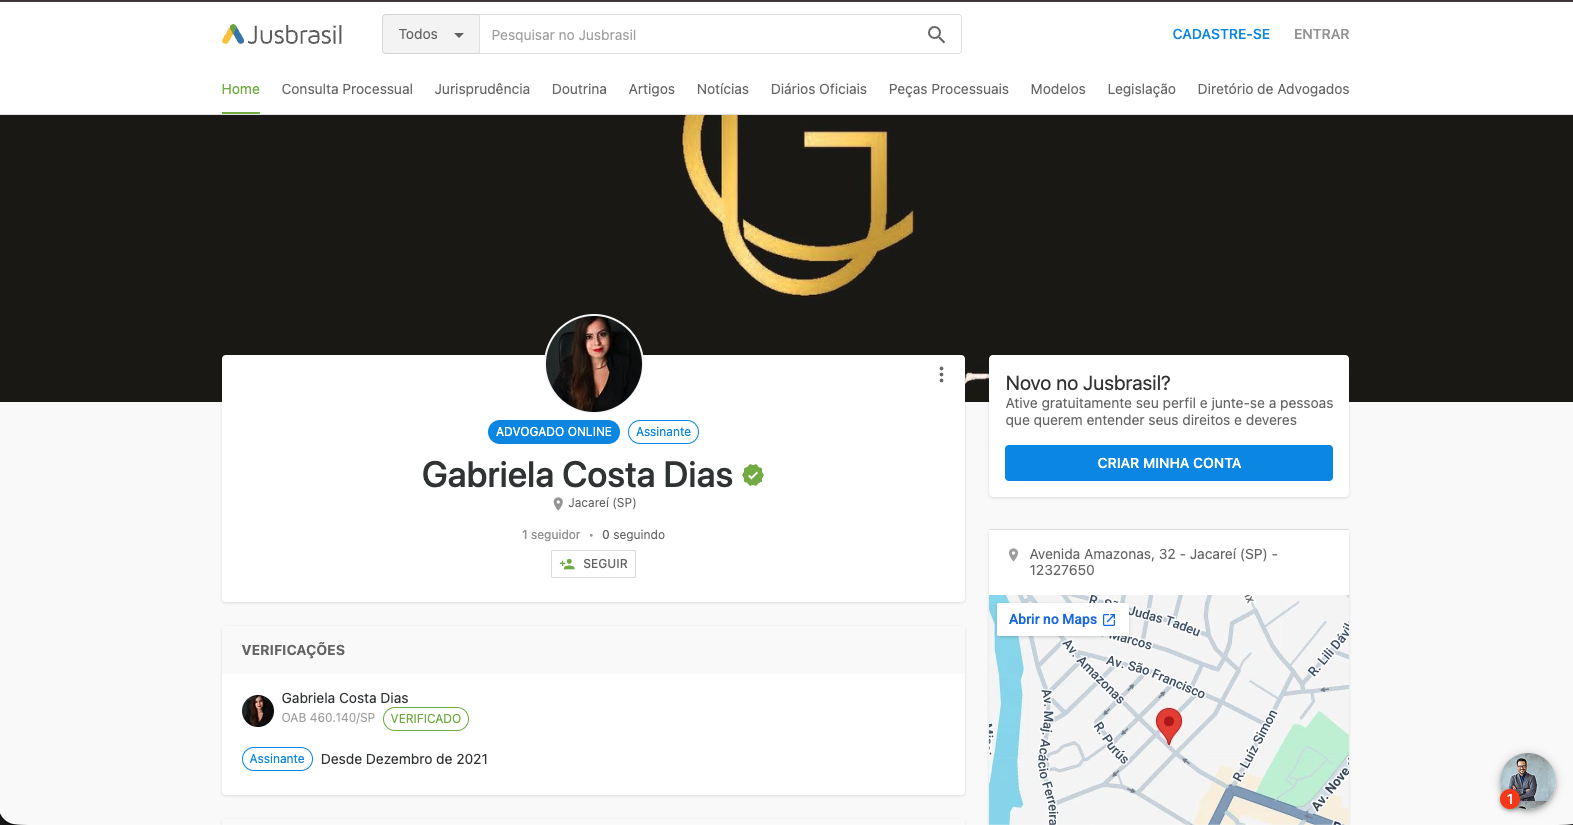The image size is (1573, 825).
Task: Click the ENTRAR link
Action: (1322, 34)
